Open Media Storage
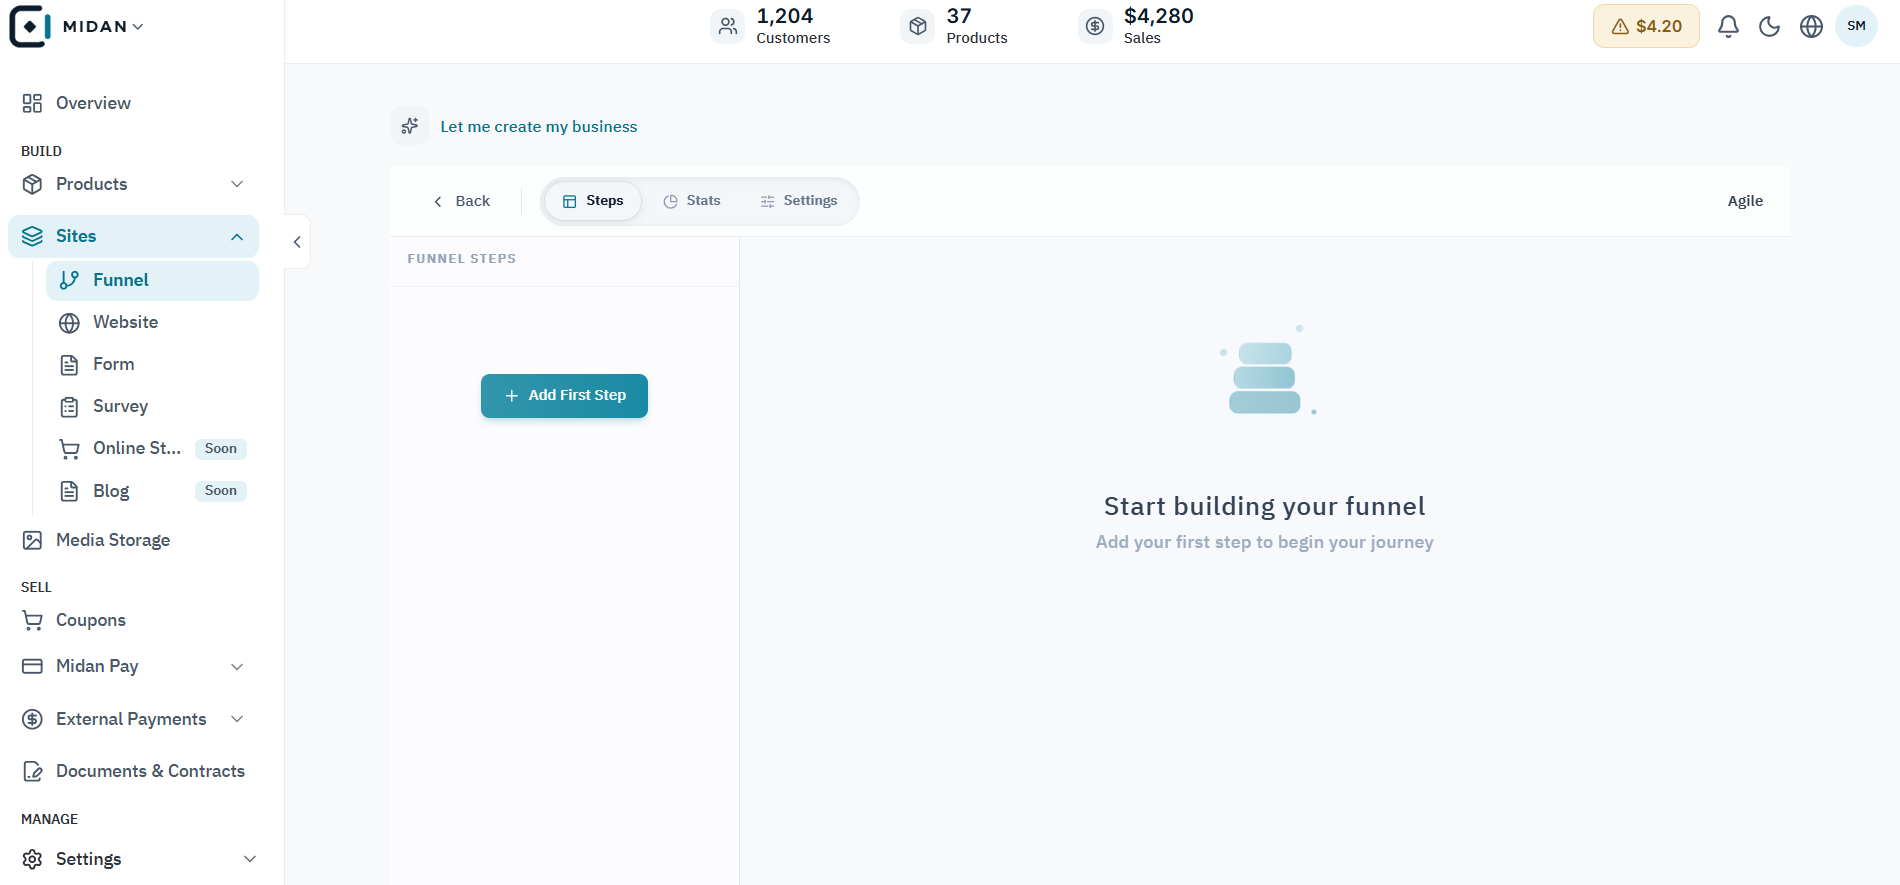Viewport: 1900px width, 885px height. click(133, 540)
